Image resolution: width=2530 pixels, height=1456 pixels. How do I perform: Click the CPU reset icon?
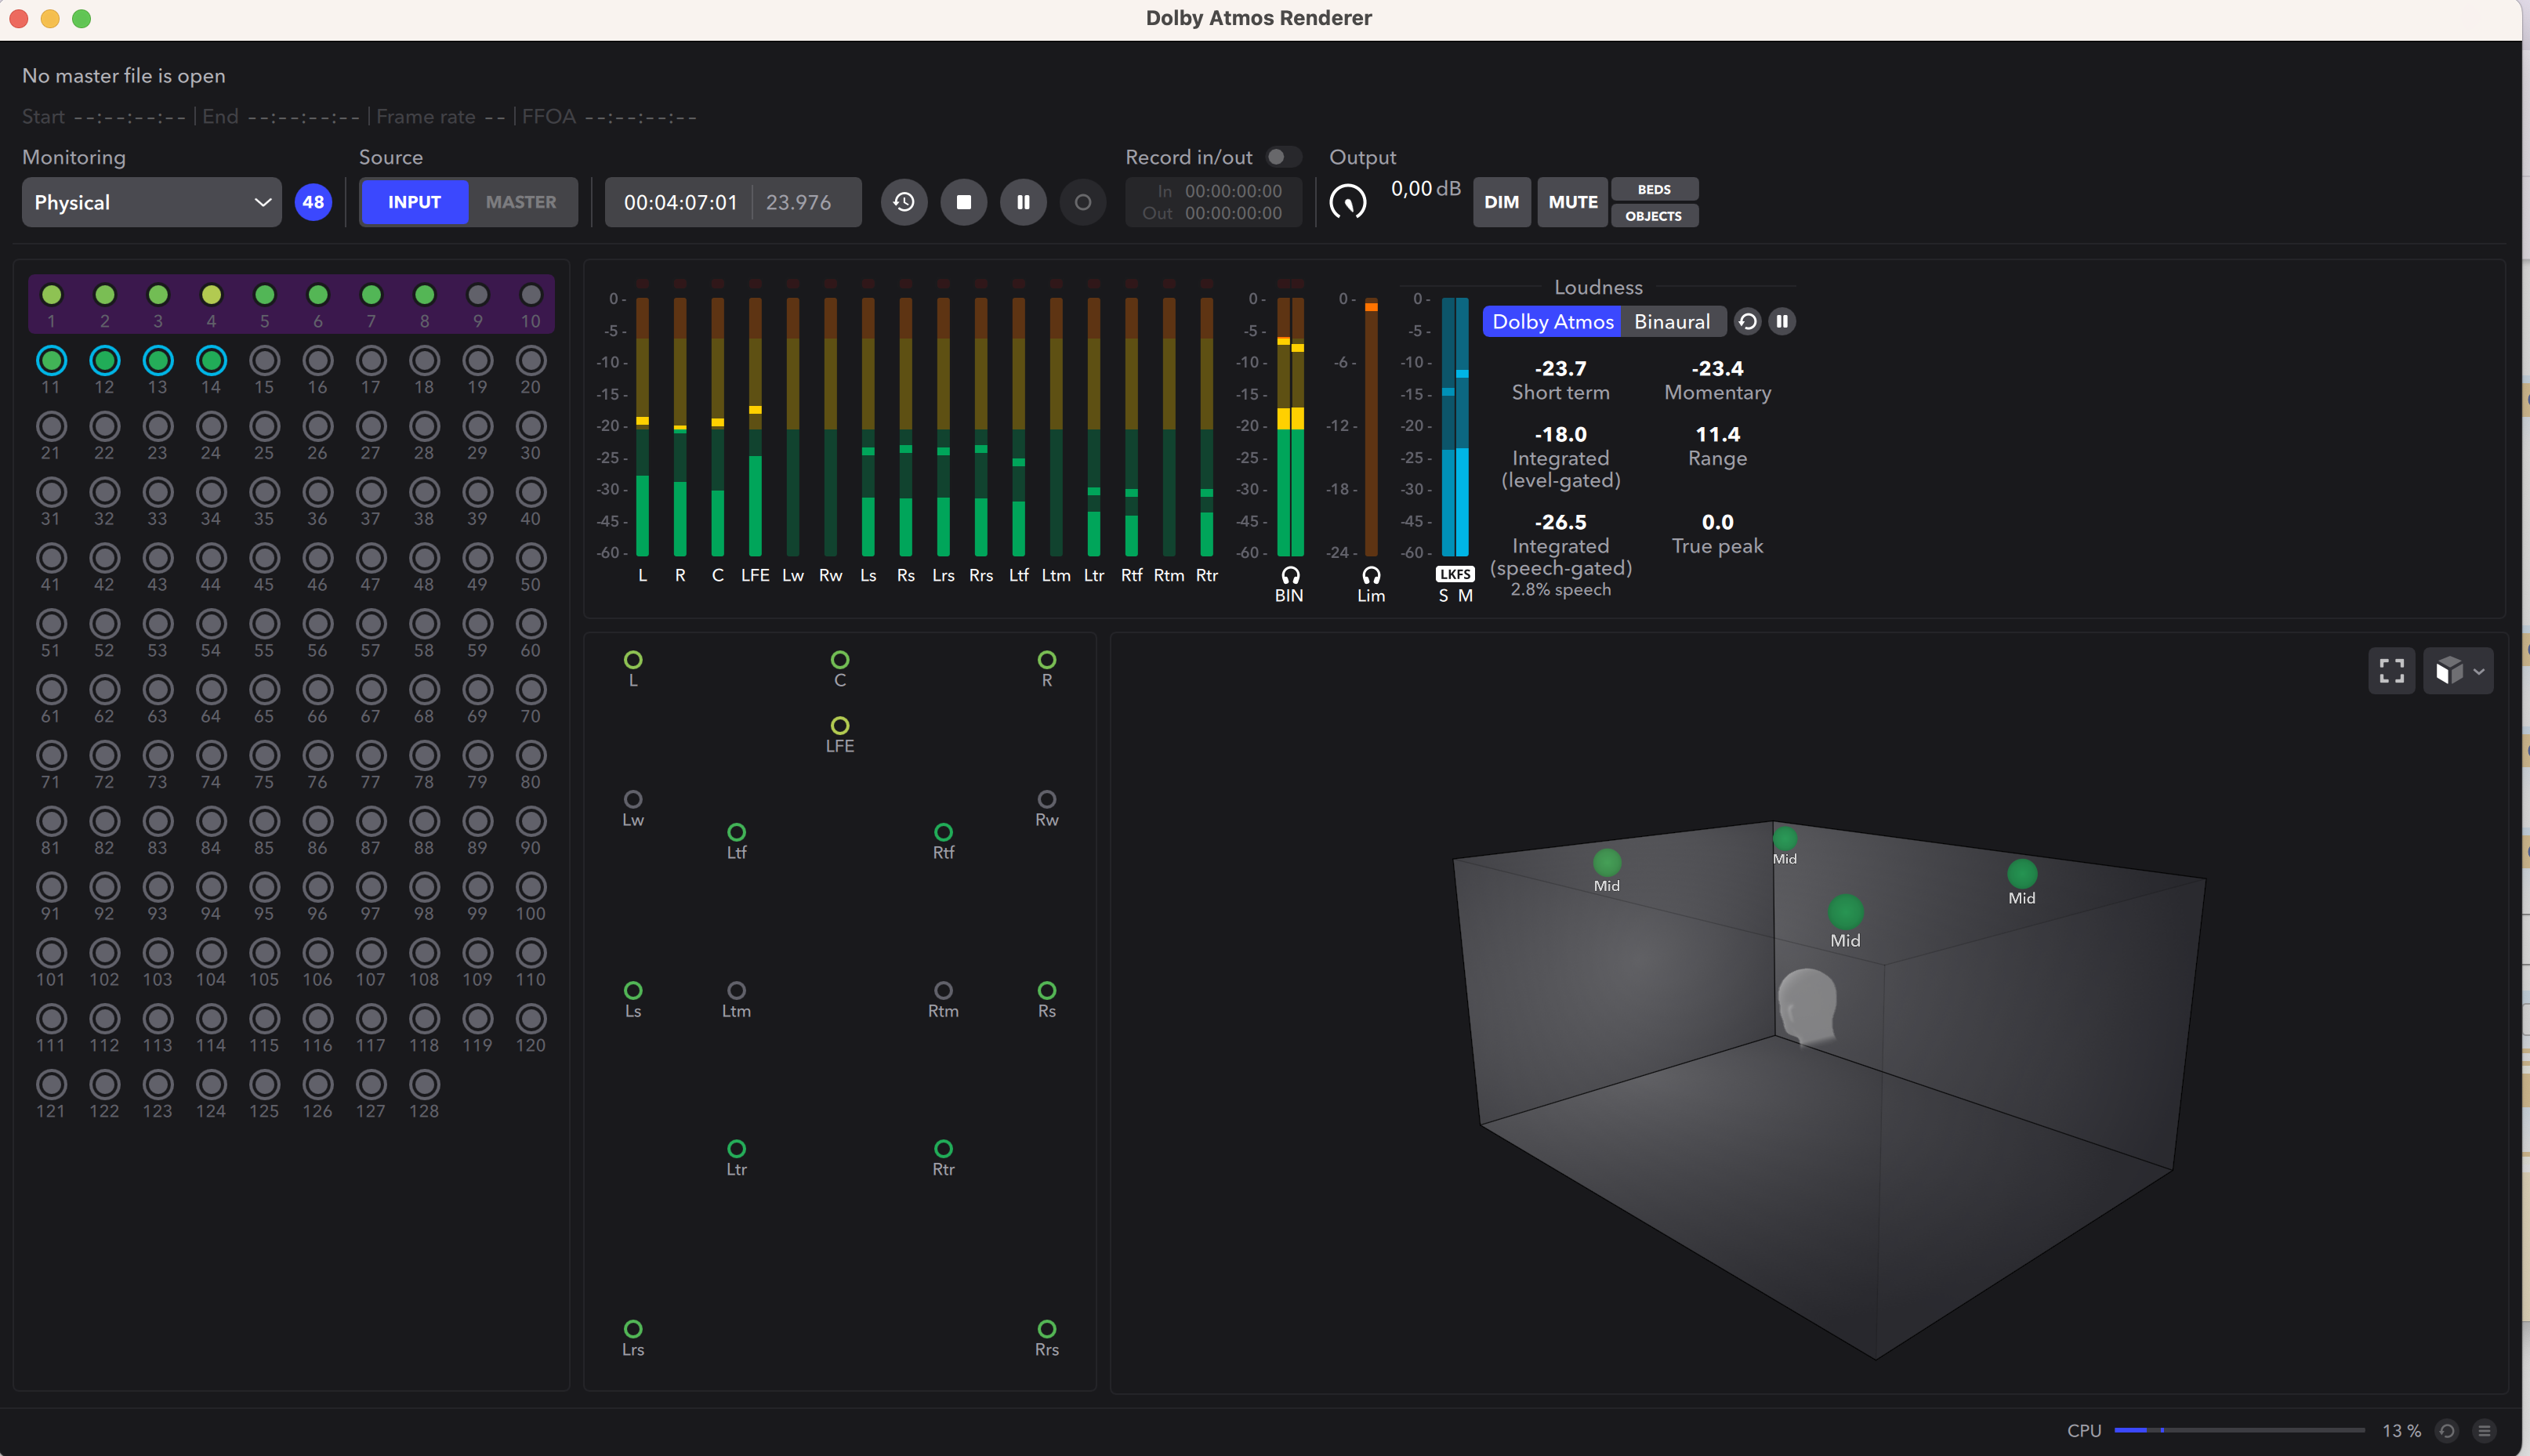coord(2447,1431)
